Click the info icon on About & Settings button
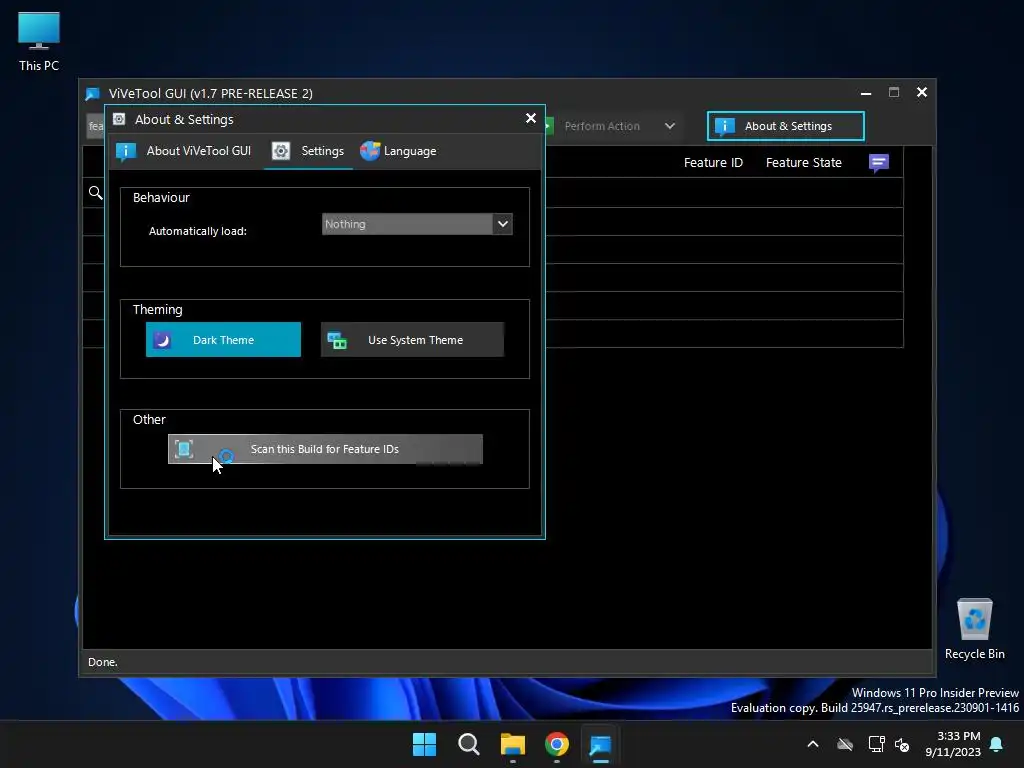The height and width of the screenshot is (768, 1024). tap(724, 126)
